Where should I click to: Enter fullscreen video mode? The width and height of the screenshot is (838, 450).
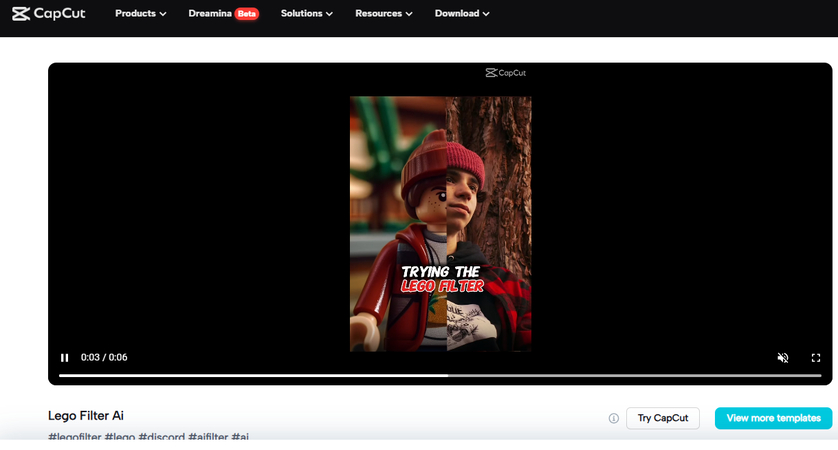point(816,358)
